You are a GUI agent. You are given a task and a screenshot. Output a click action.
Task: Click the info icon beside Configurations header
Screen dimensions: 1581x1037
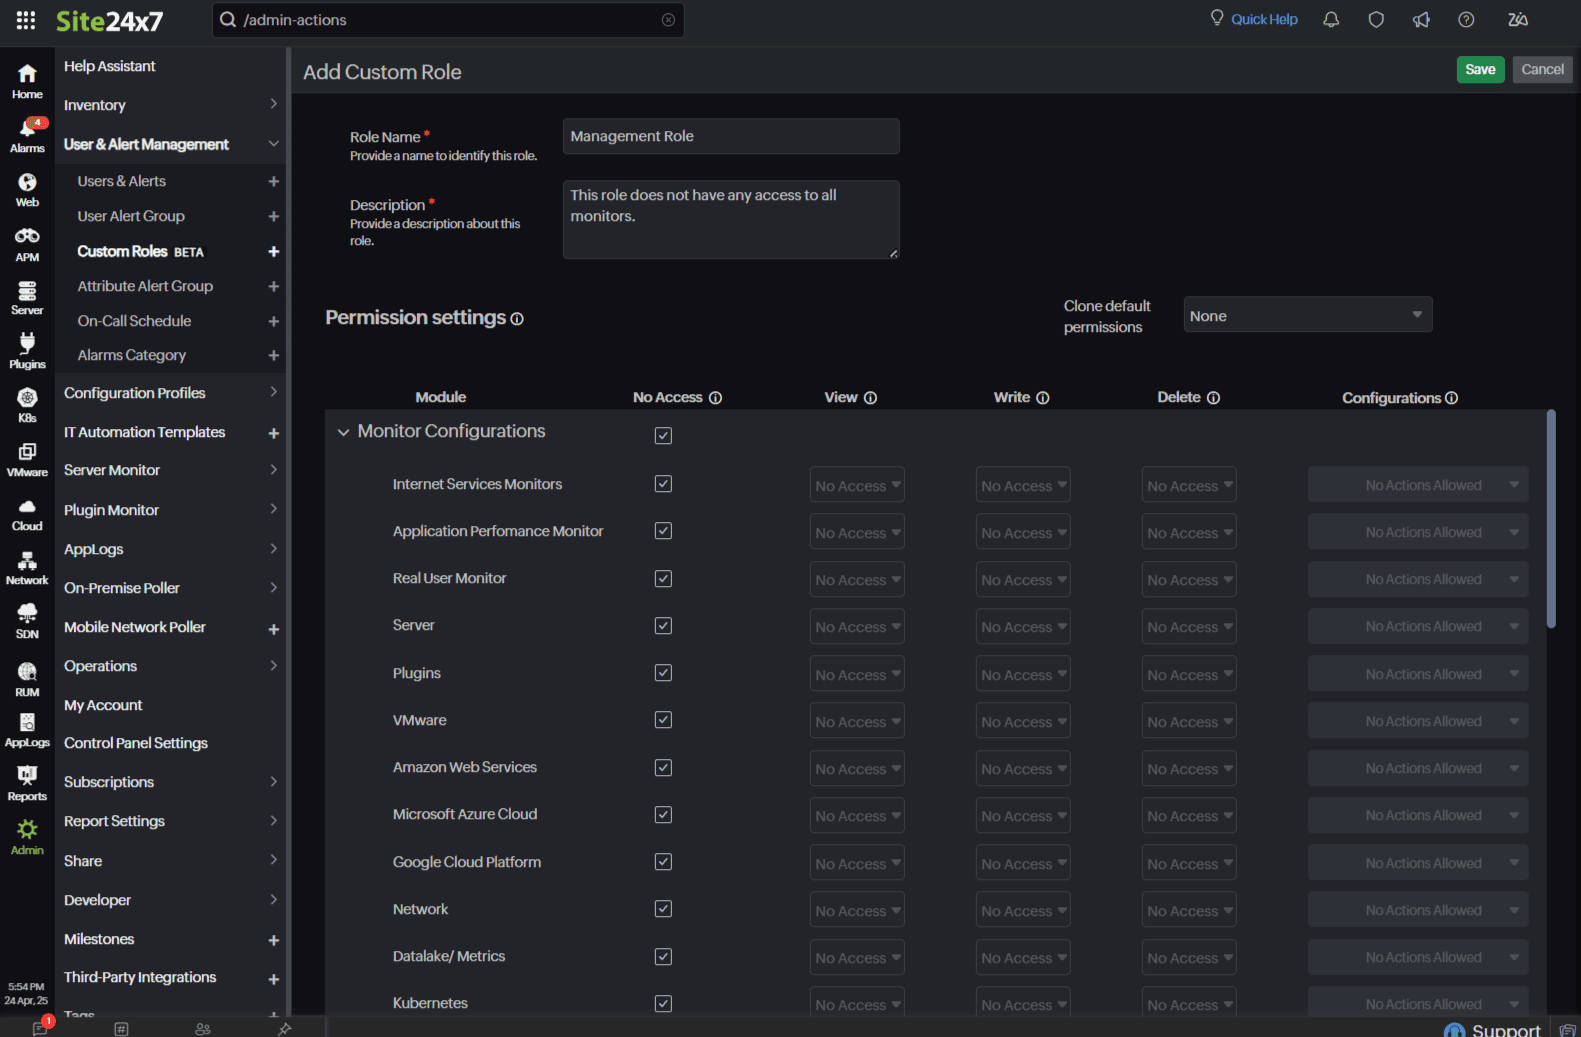click(x=1451, y=398)
